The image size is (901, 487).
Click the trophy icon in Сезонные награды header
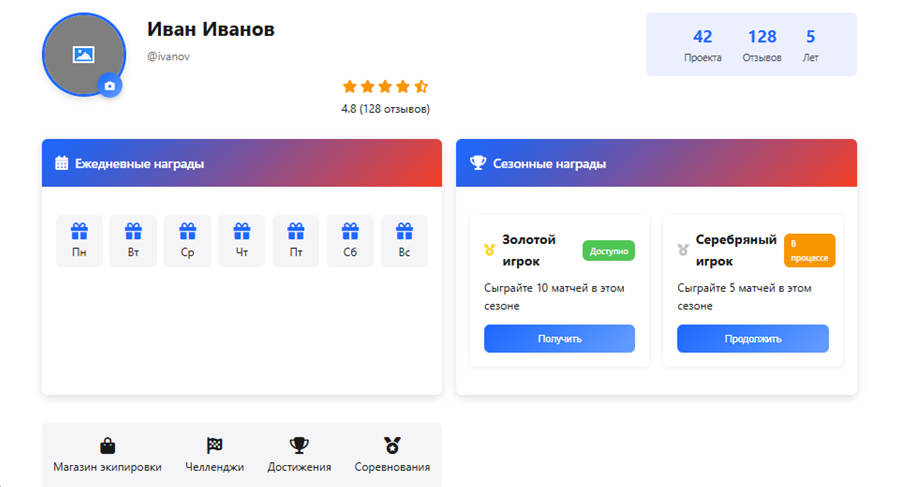tap(478, 163)
